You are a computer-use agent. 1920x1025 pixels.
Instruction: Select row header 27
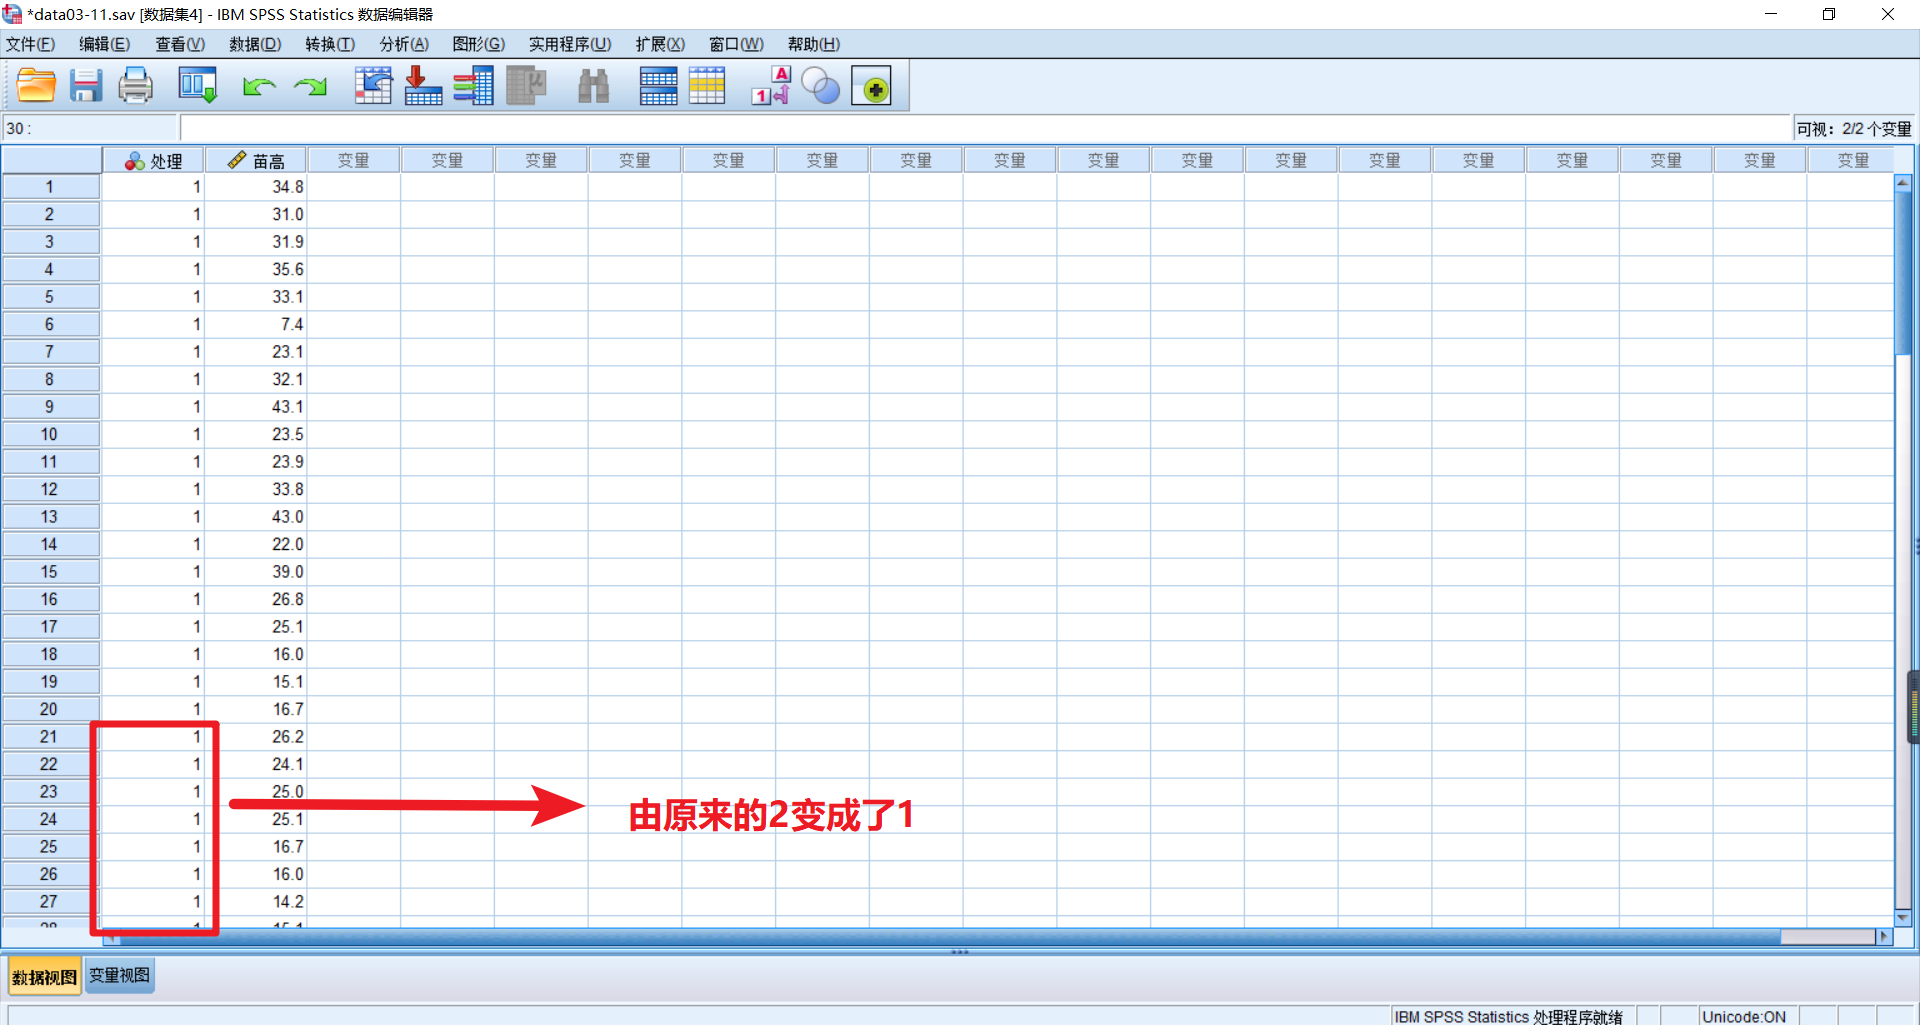tap(50, 901)
